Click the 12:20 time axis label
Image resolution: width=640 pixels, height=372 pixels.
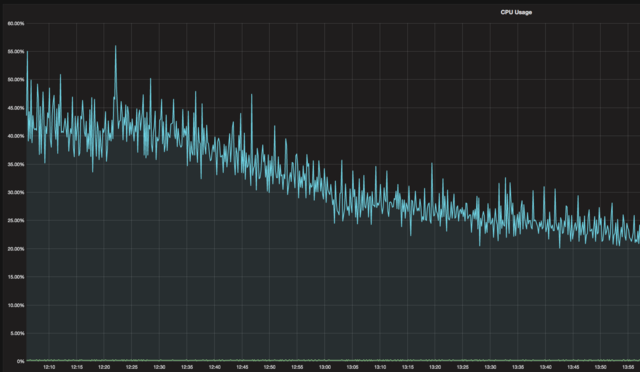pyautogui.click(x=104, y=367)
